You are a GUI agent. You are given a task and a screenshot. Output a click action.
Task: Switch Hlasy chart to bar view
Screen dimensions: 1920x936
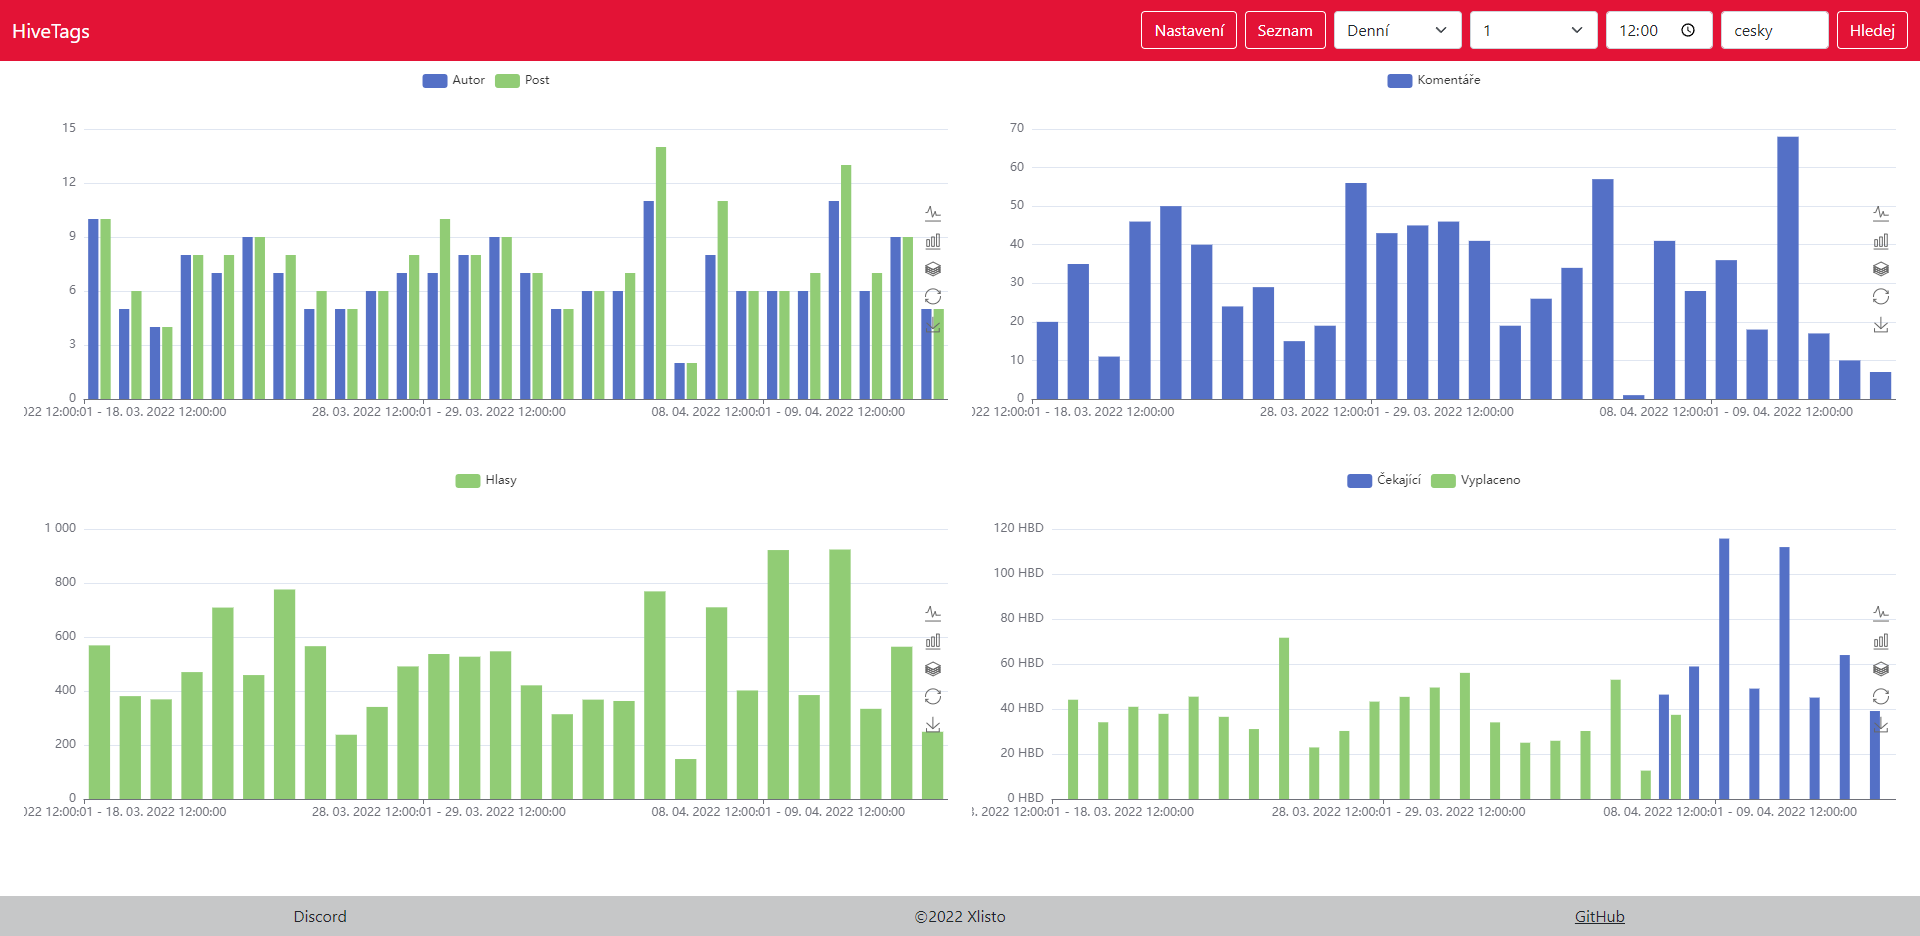tap(933, 641)
